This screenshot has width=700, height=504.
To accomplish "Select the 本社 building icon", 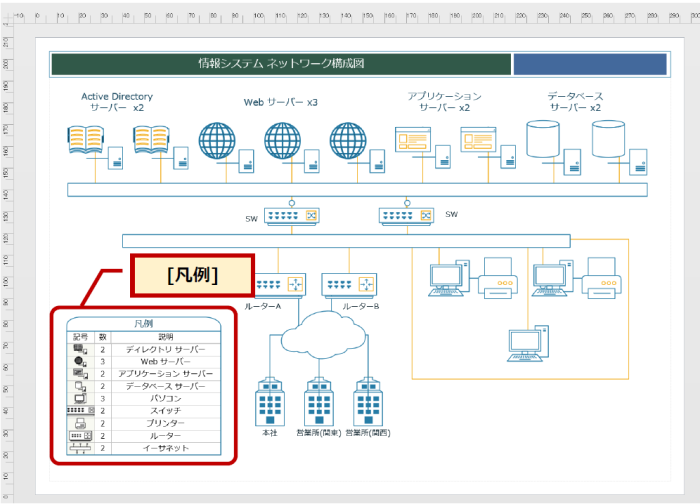I will point(270,404).
